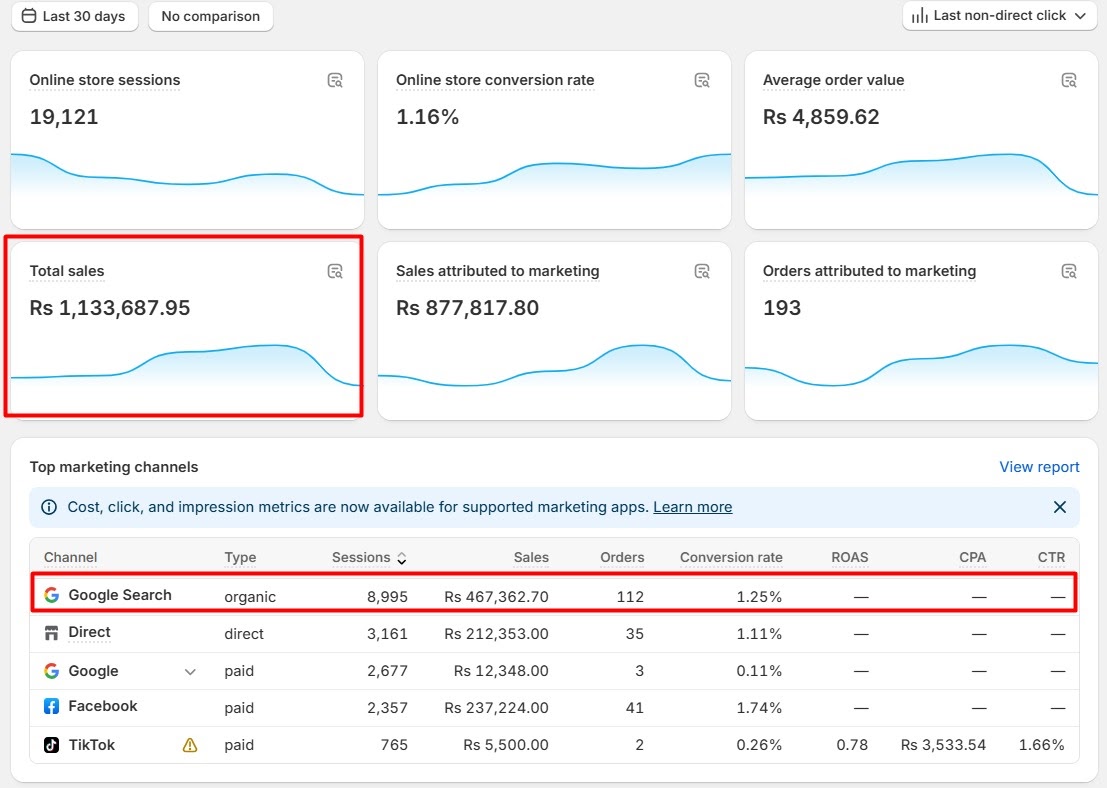Open report icon on Orders attributed to marketing card
This screenshot has height=788, width=1107.
coord(1069,271)
